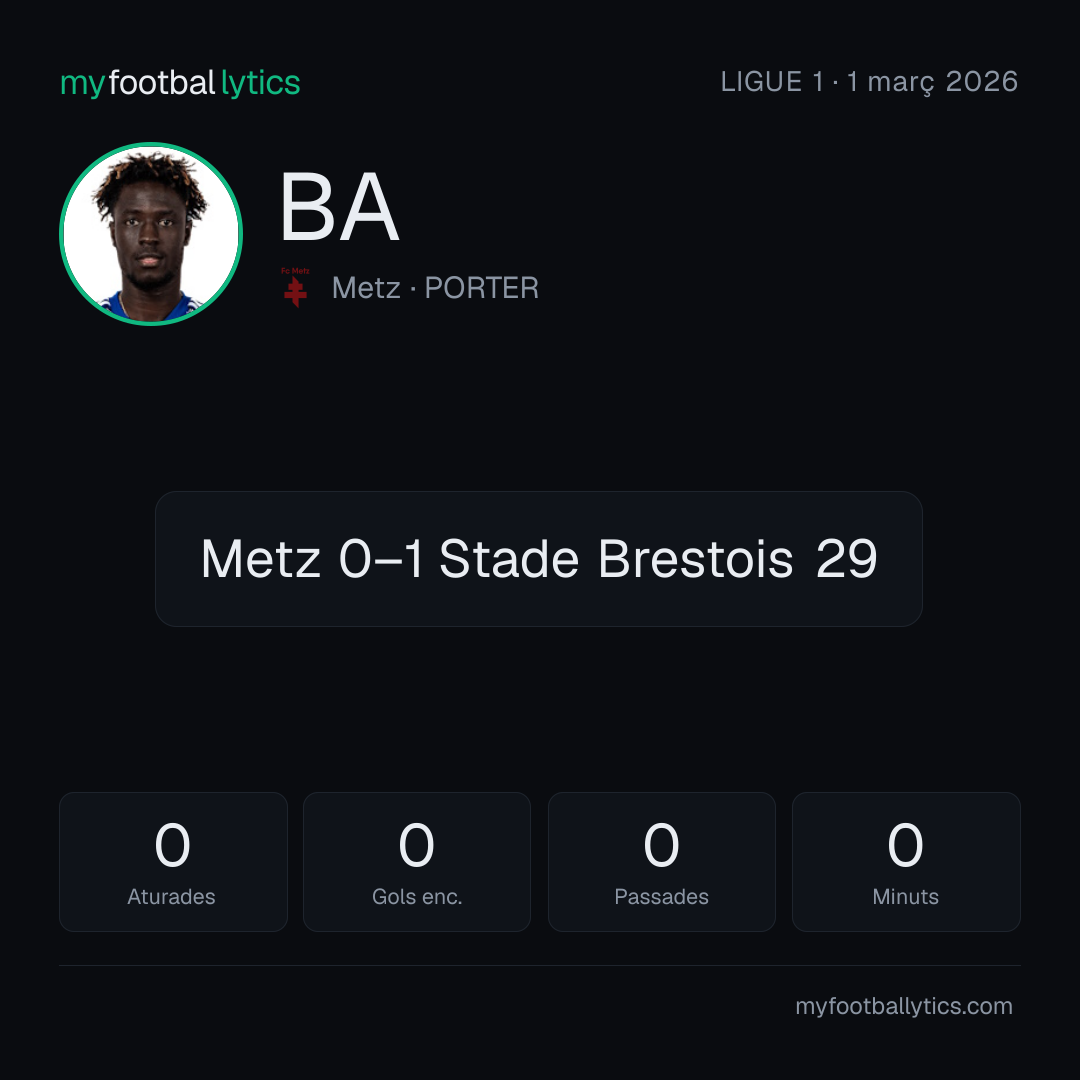Click the Gols enc. value zero

coord(417,845)
